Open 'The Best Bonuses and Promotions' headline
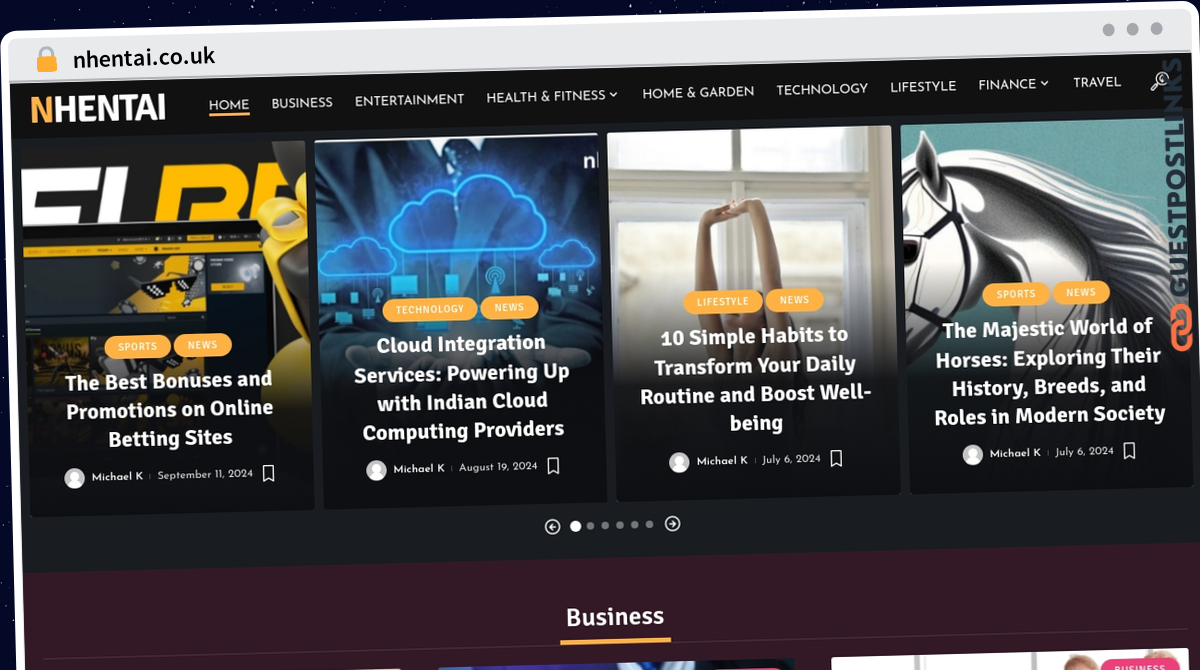 [170, 409]
